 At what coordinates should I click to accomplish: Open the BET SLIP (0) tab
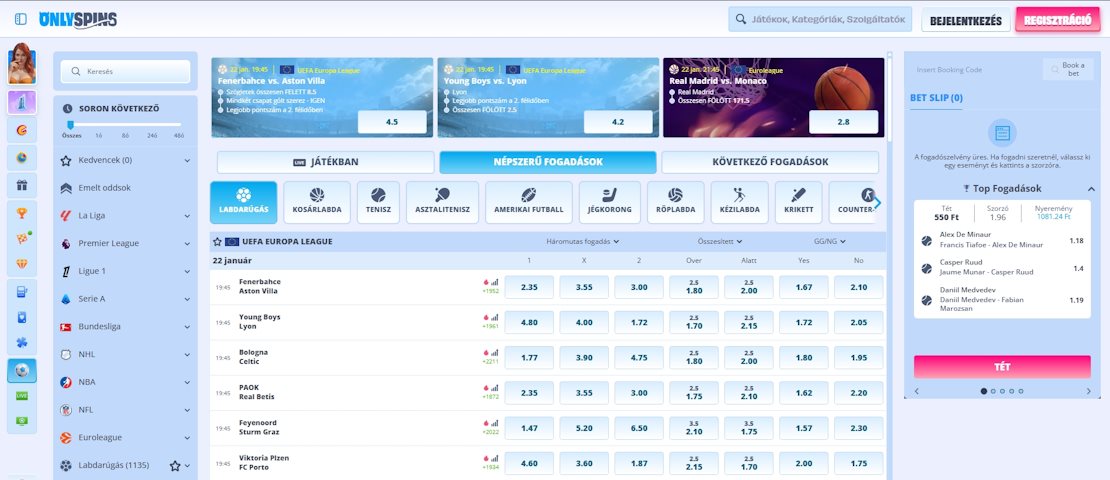pyautogui.click(x=936, y=98)
